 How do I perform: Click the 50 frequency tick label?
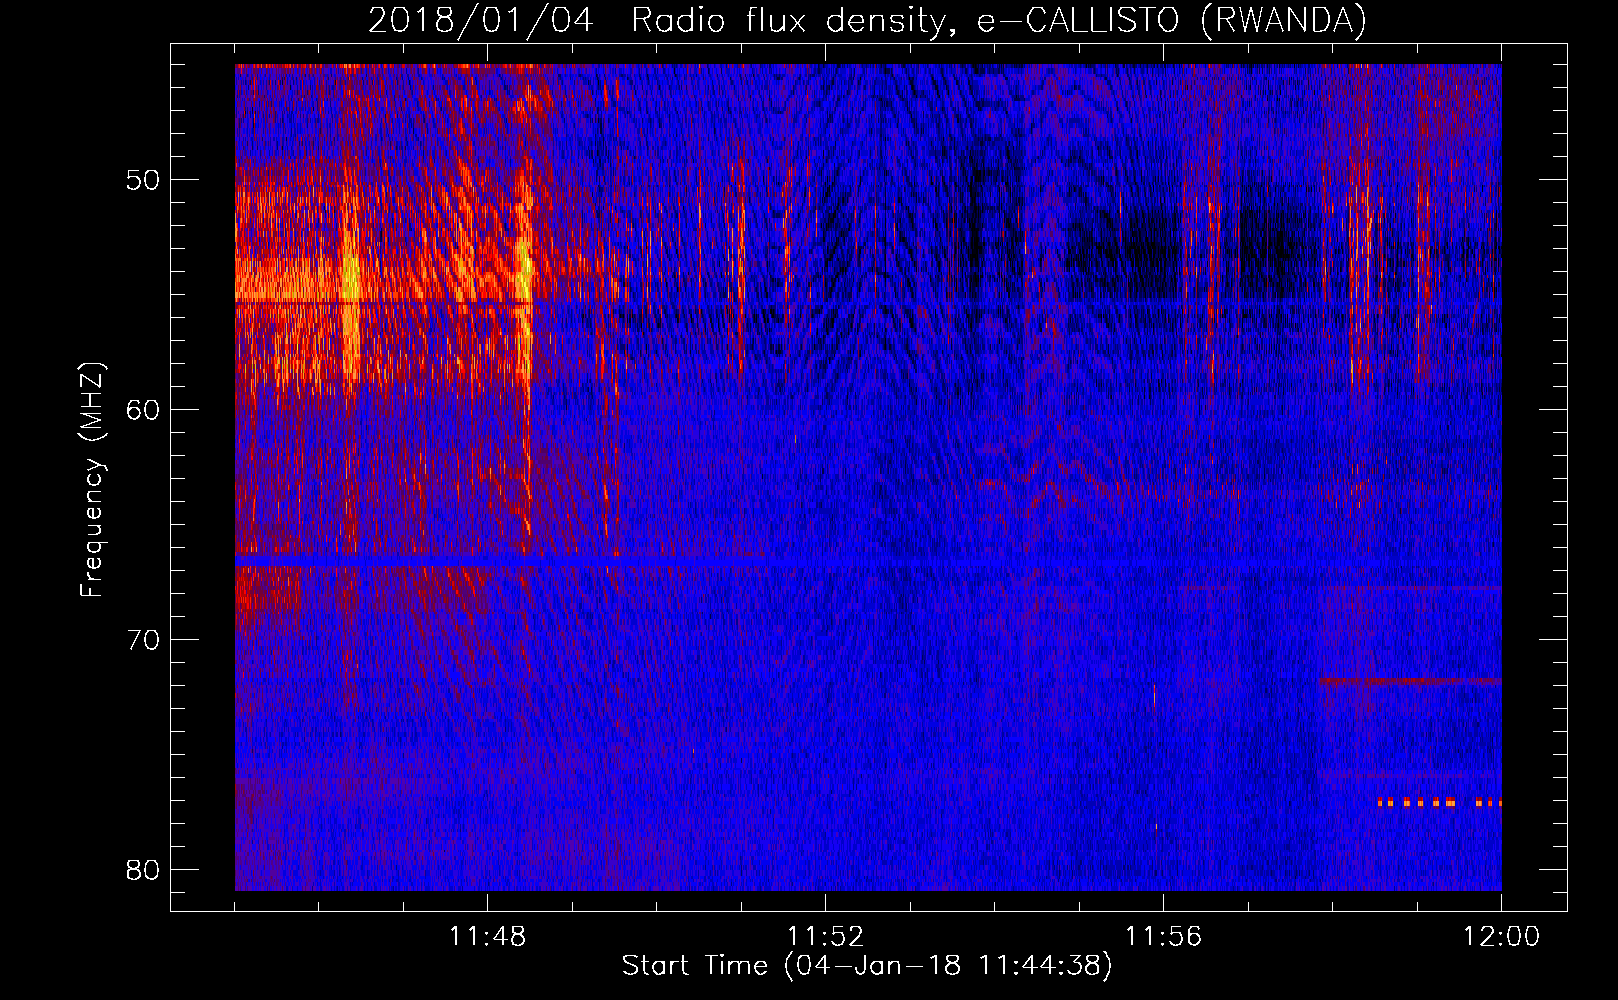144,180
